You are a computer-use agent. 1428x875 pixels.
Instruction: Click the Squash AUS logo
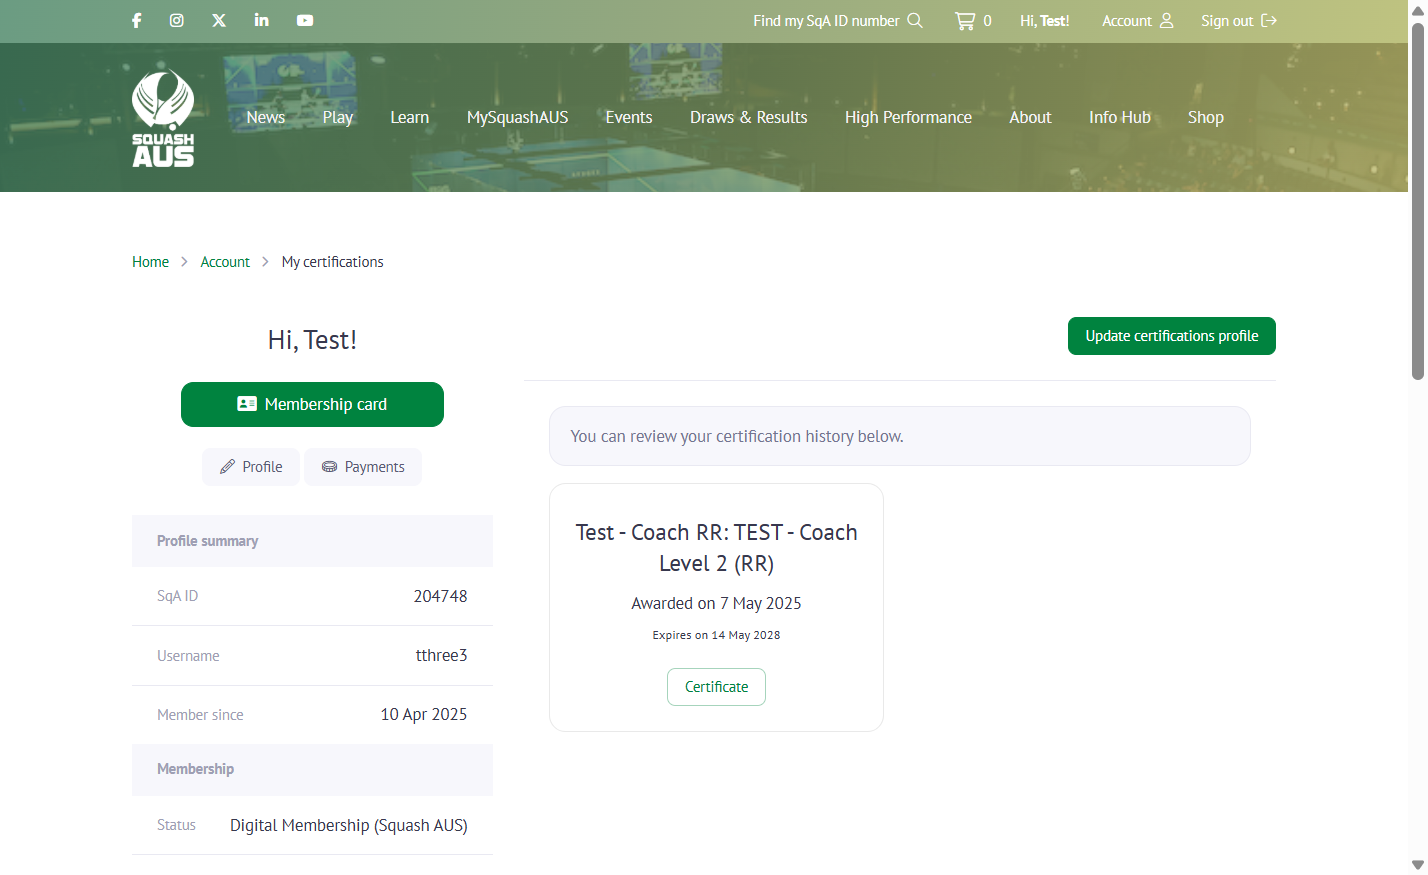click(x=163, y=117)
